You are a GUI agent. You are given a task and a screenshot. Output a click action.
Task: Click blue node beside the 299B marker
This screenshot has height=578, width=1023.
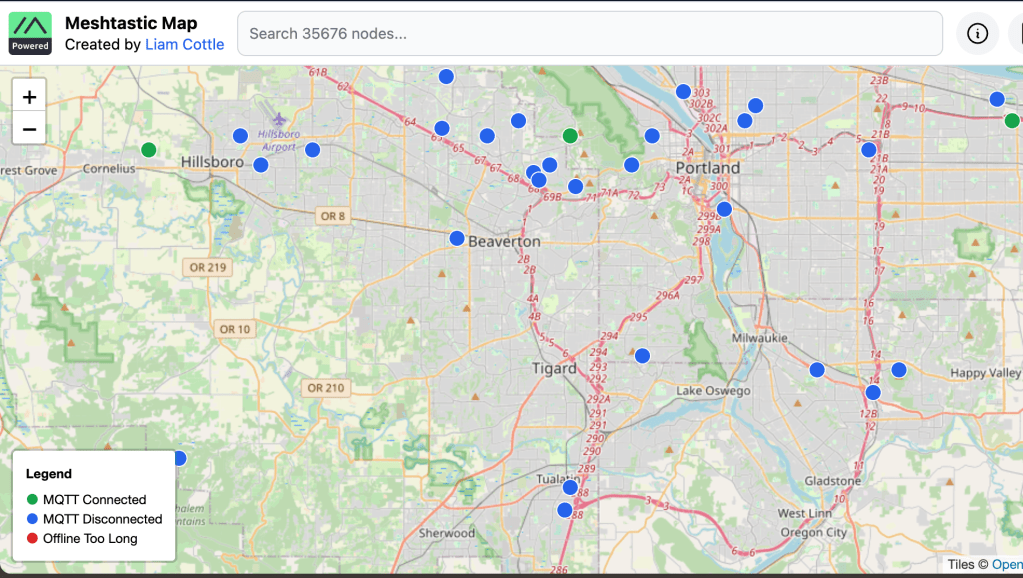(x=724, y=209)
